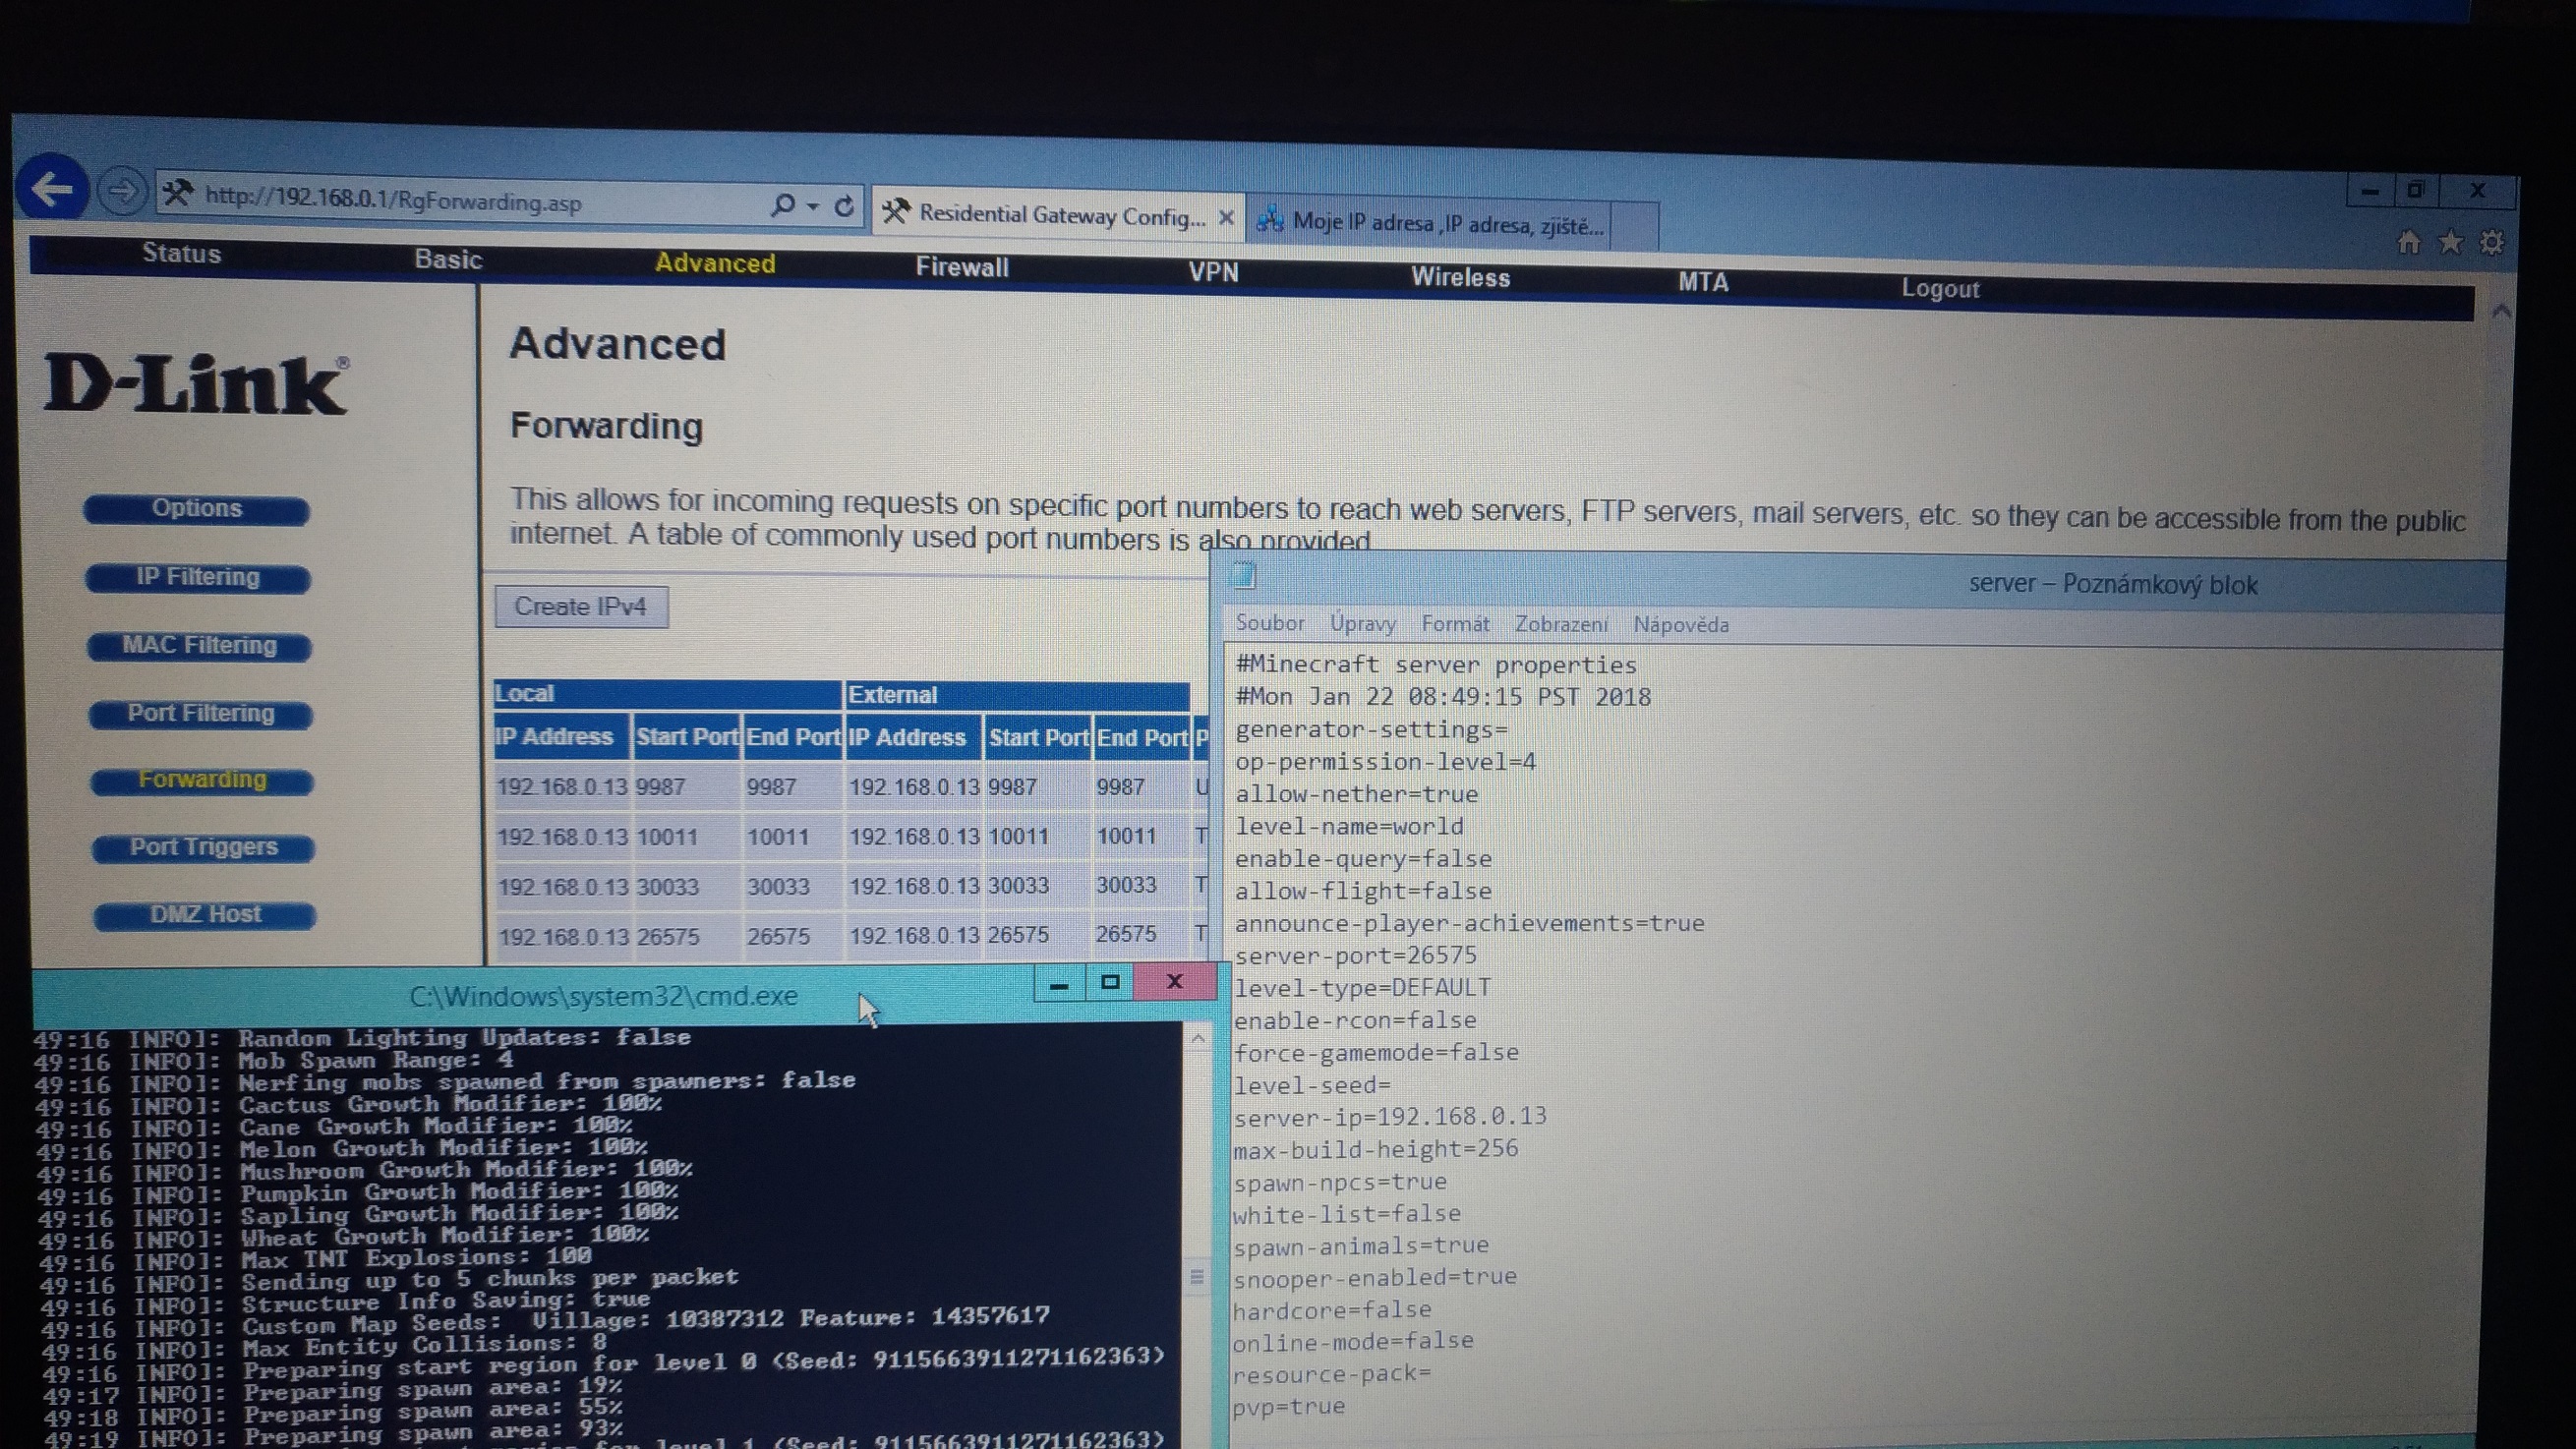Switch to the Moje IP adresa tab
Viewport: 2576px width, 1449px height.
coord(1446,223)
